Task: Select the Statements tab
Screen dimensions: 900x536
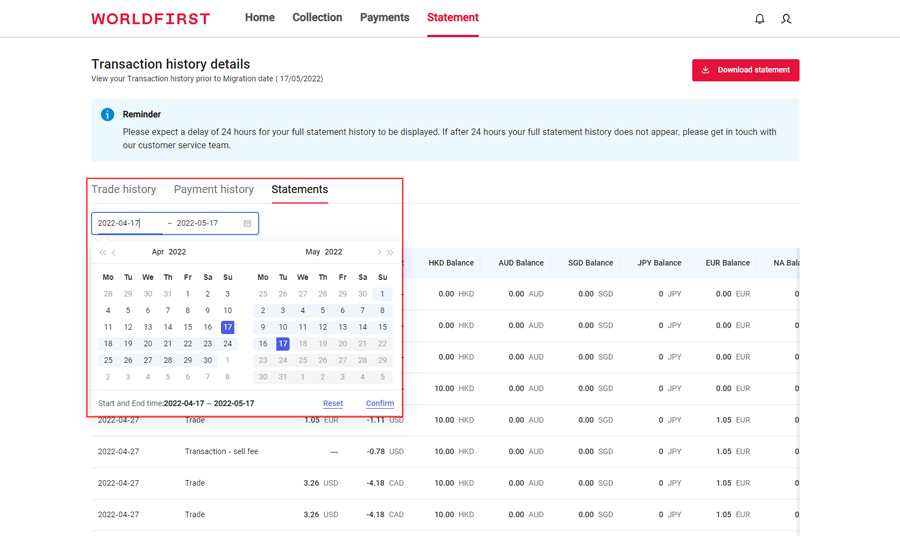Action: pos(300,189)
